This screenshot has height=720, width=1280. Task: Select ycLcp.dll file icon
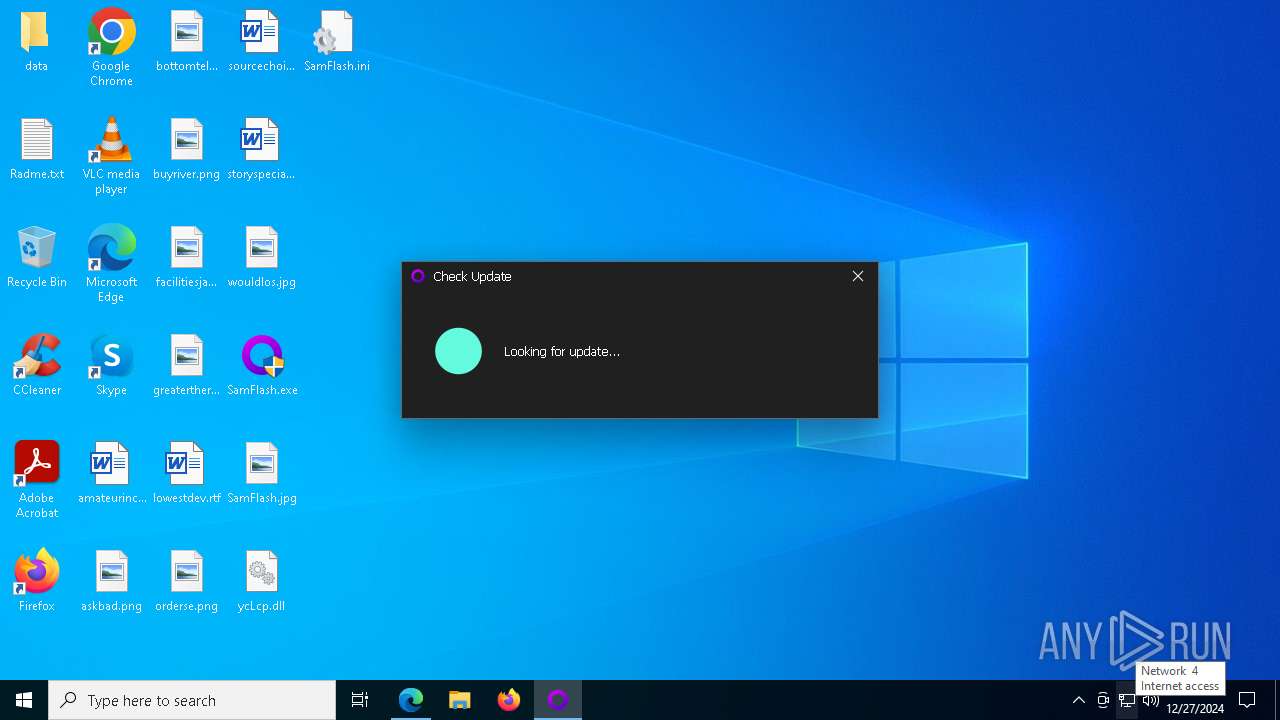(x=261, y=581)
